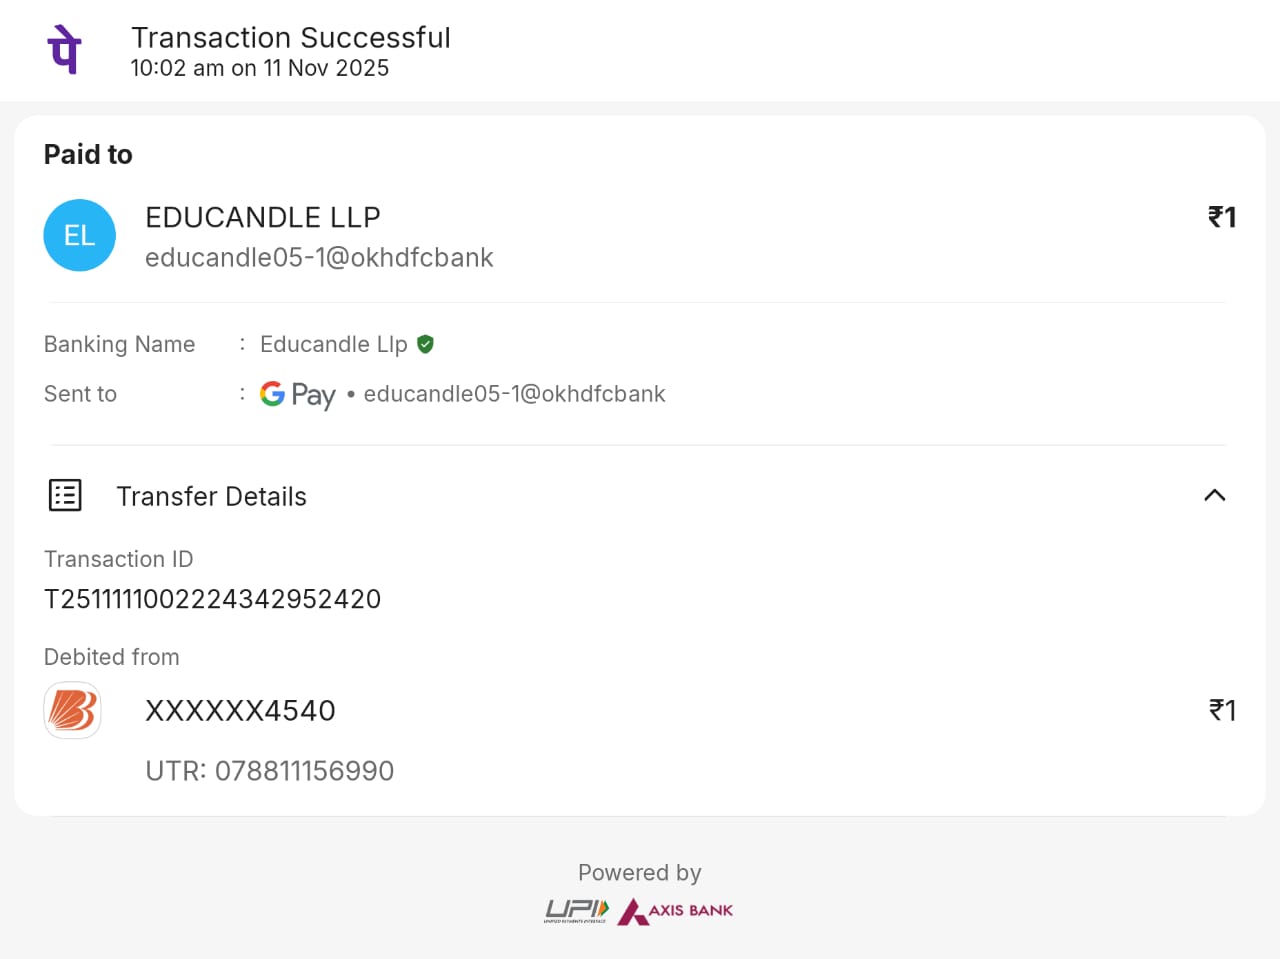Viewport: 1280px width, 959px height.
Task: Click the Transaction Successful title
Action: pyautogui.click(x=291, y=38)
